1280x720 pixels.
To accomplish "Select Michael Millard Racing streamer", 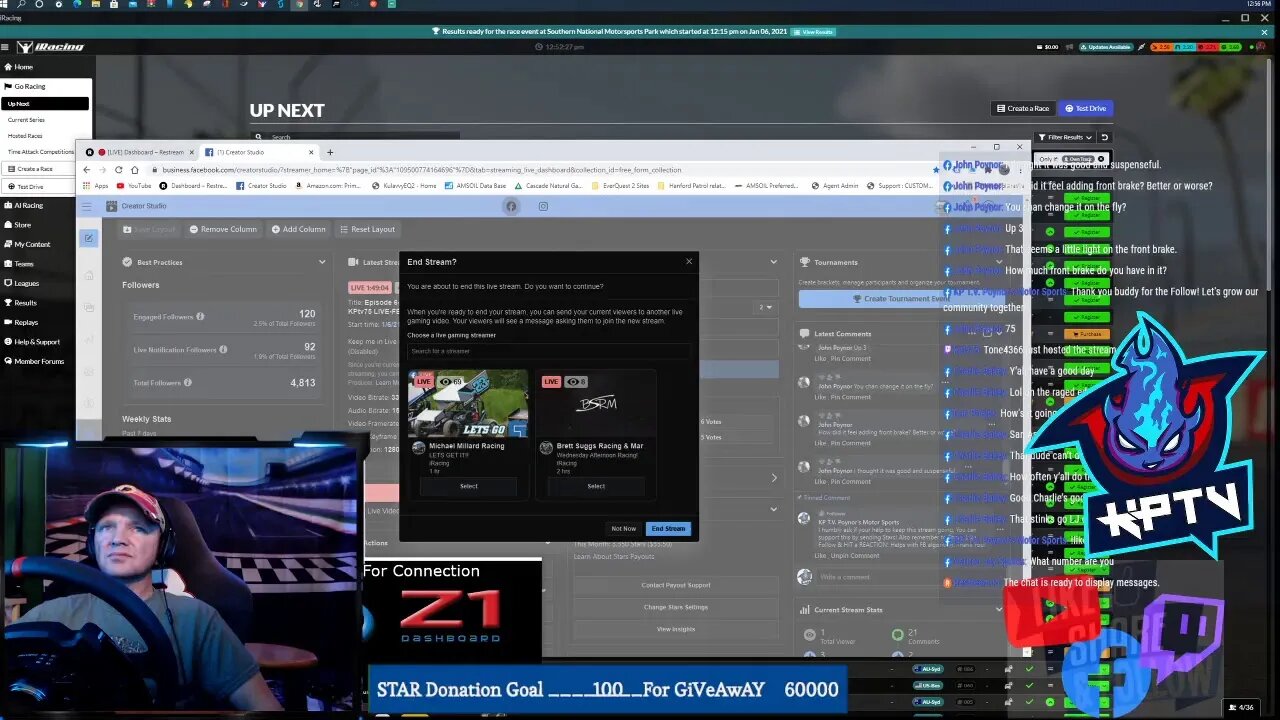I will (469, 486).
